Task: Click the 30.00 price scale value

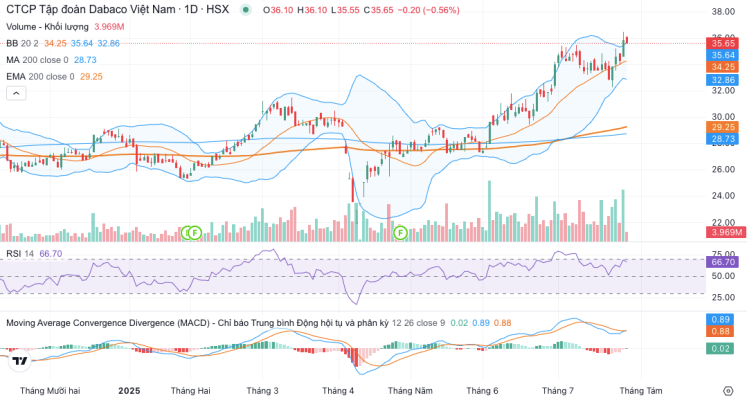Action: tap(723, 117)
